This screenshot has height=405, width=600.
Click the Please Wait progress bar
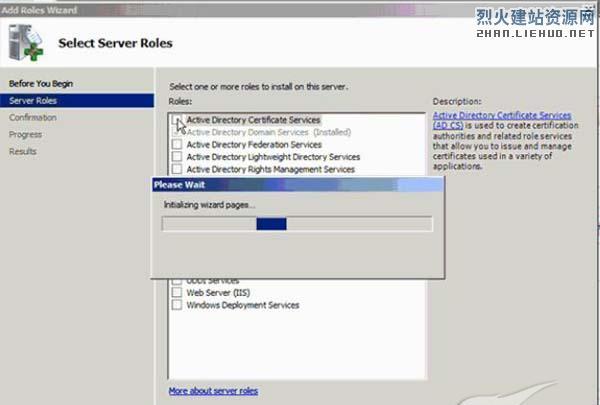[x=297, y=224]
